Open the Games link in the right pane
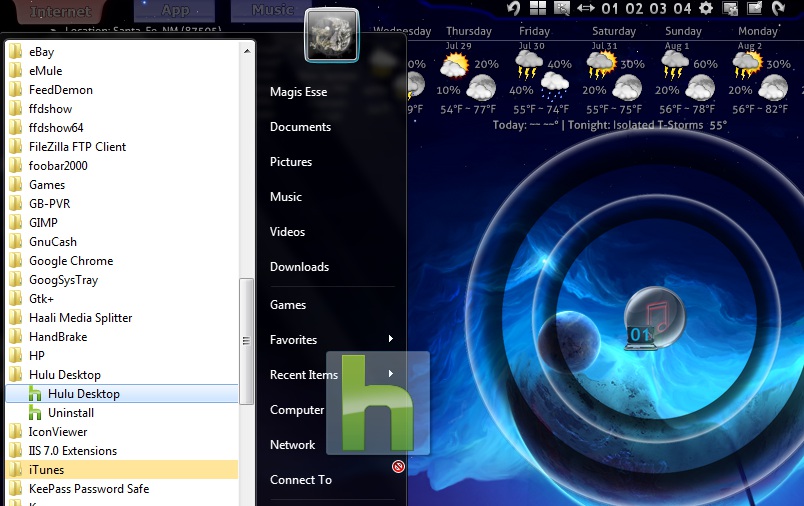The width and height of the screenshot is (804, 506). [288, 305]
